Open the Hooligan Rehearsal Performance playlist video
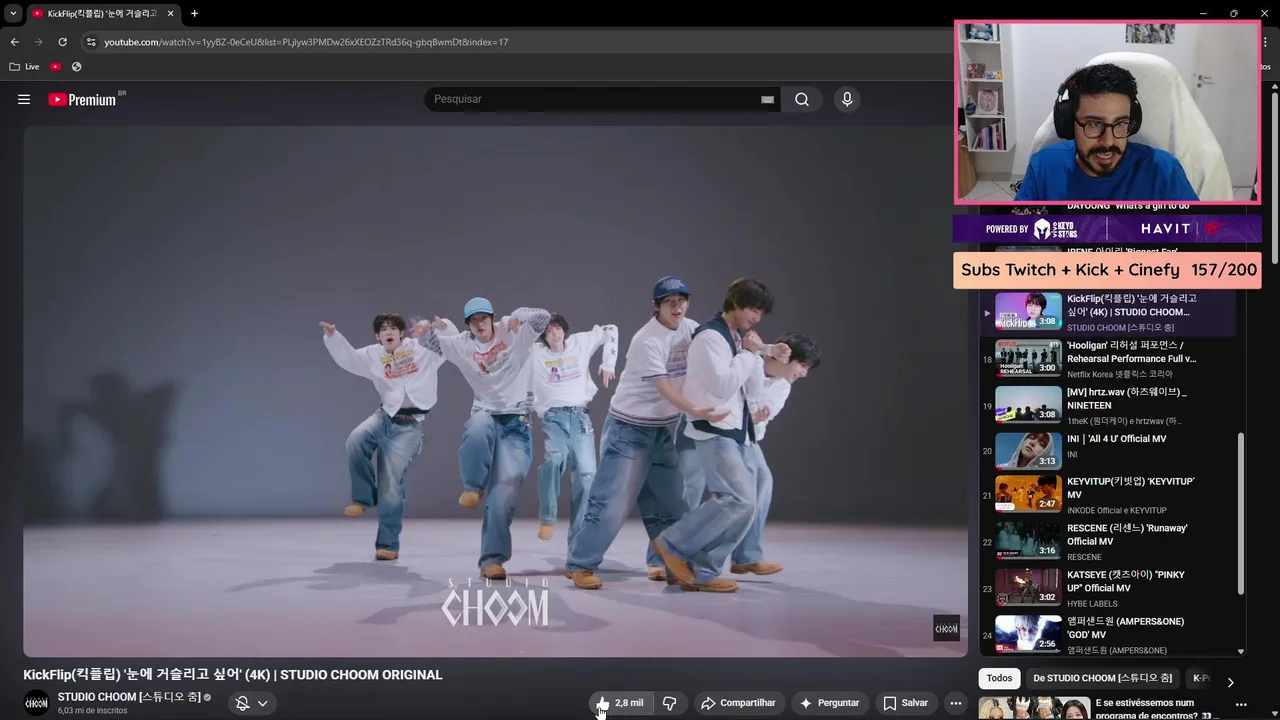Viewport: 1280px width, 720px height. [1110, 358]
